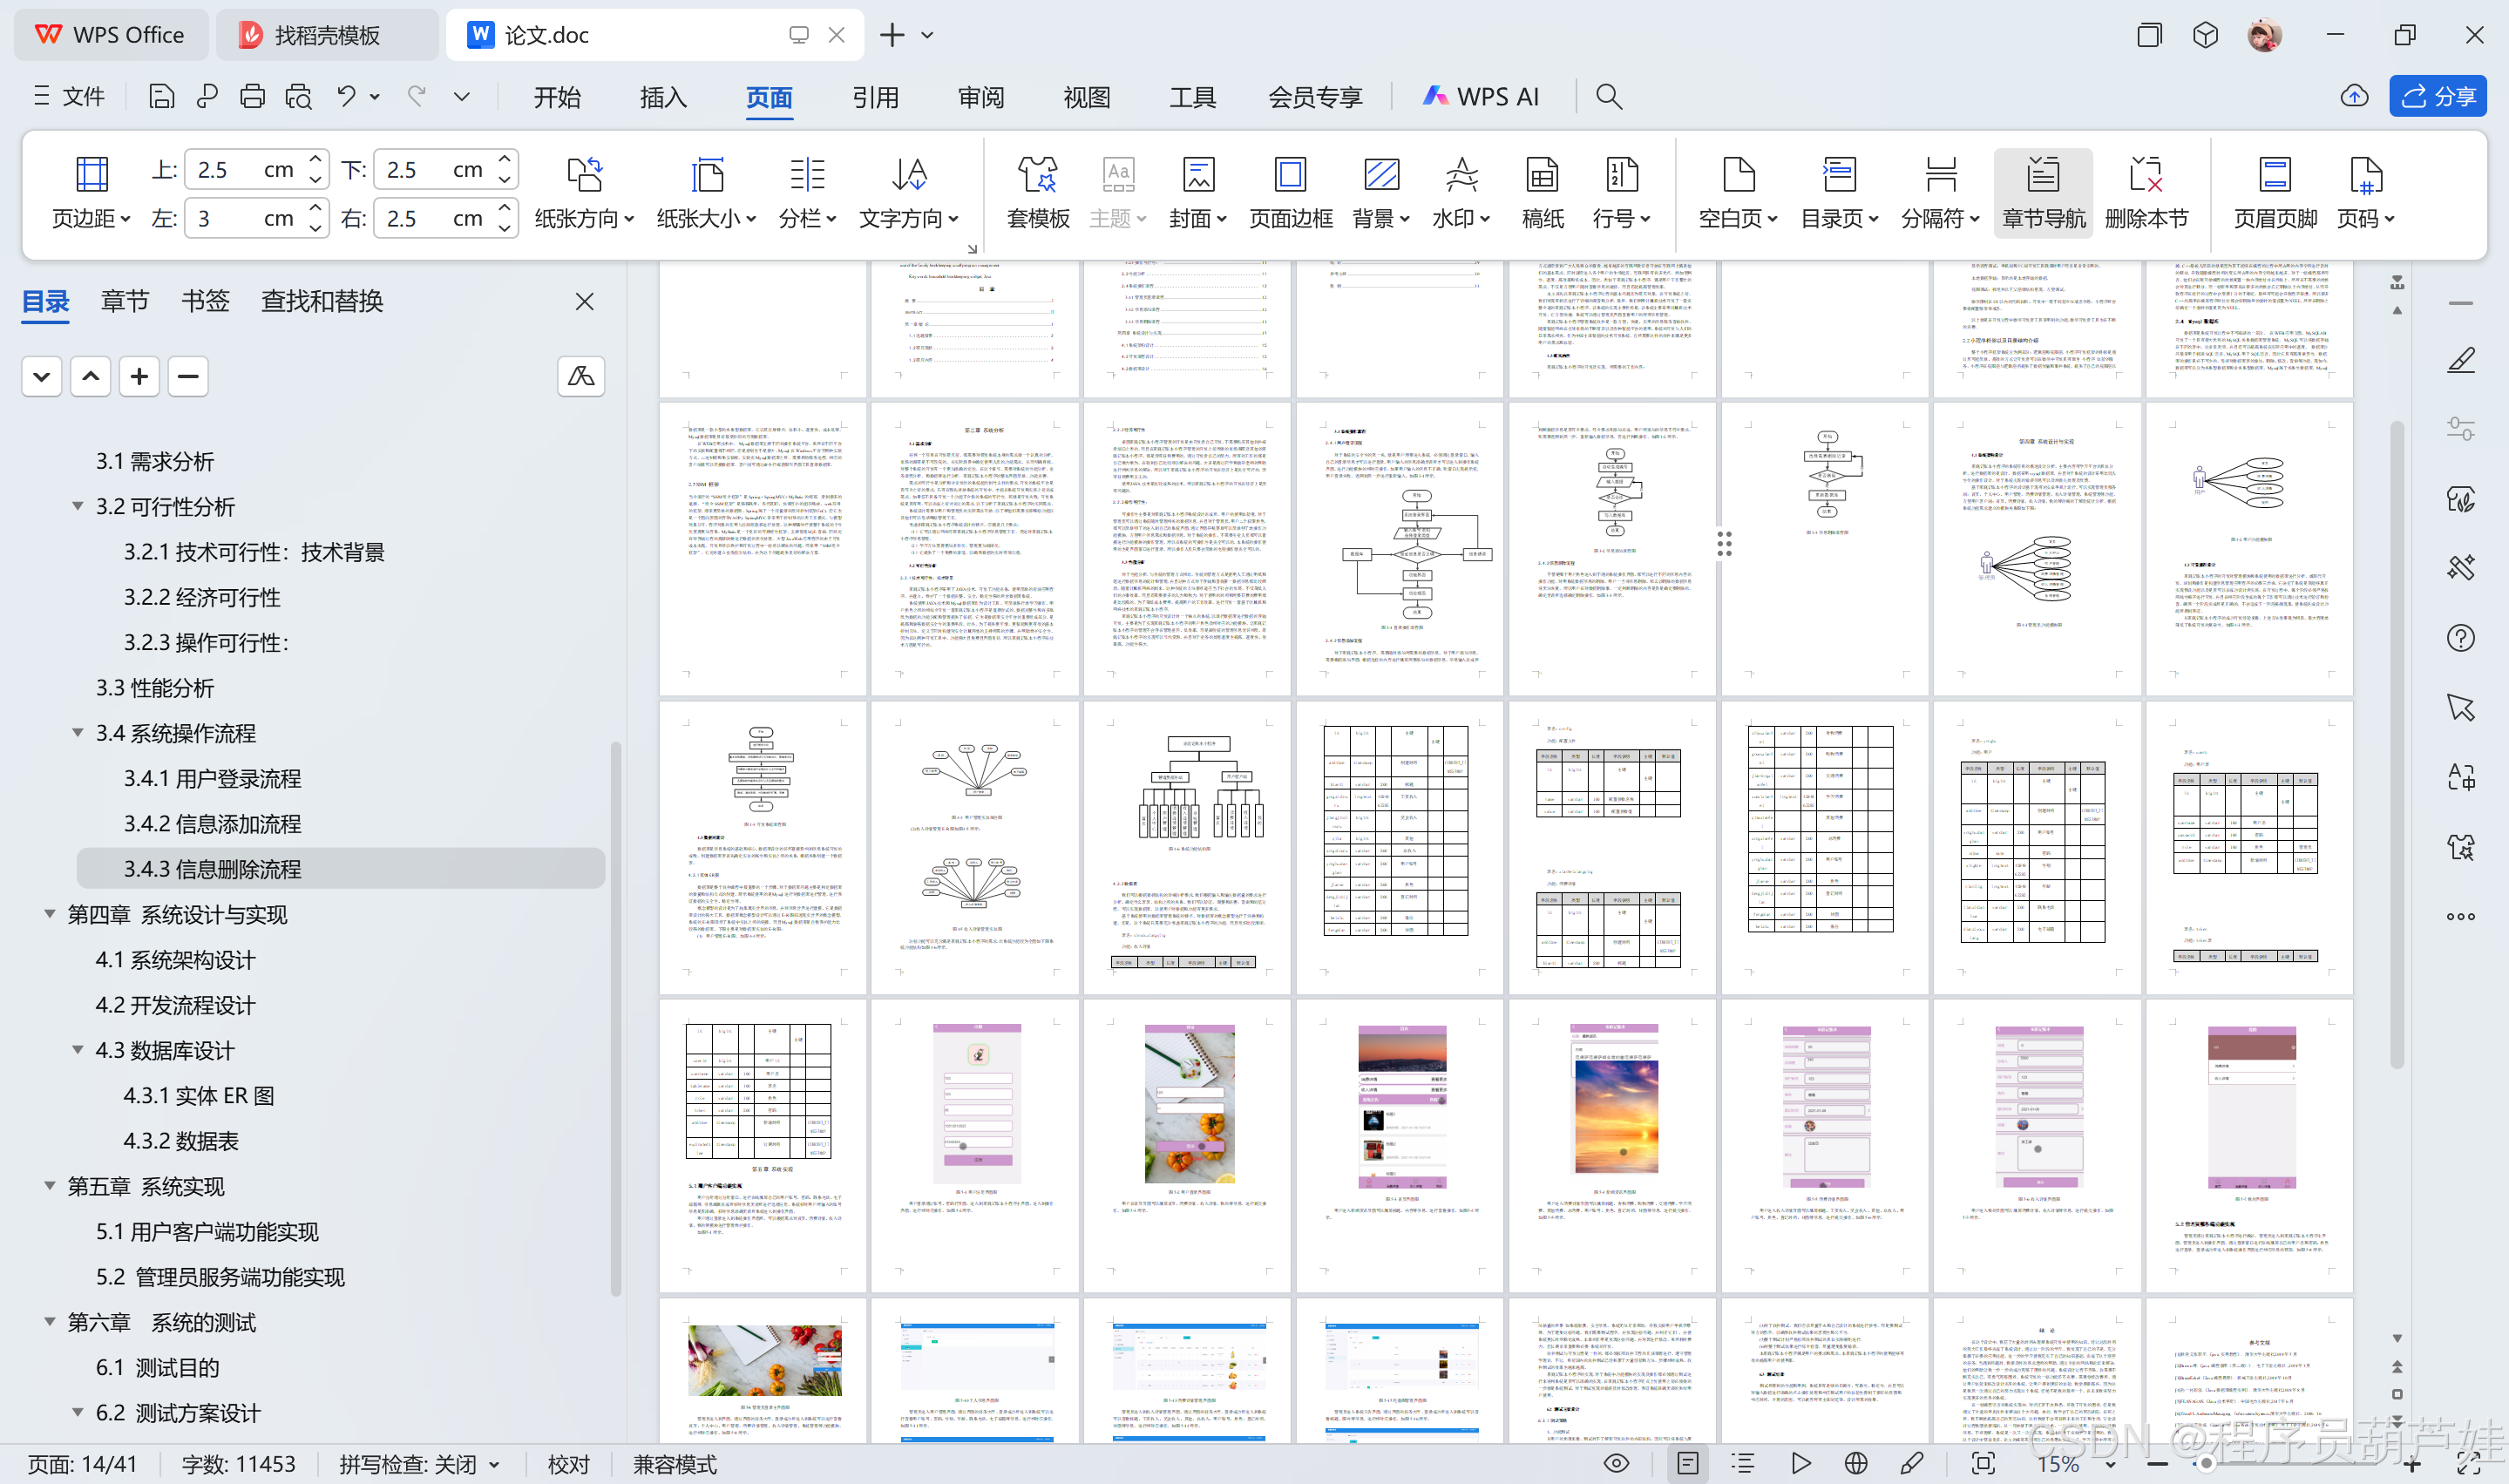Image resolution: width=2509 pixels, height=1484 pixels.
Task: Collapse the 第五章 系统实现 tree node
Action: pyautogui.click(x=49, y=1185)
